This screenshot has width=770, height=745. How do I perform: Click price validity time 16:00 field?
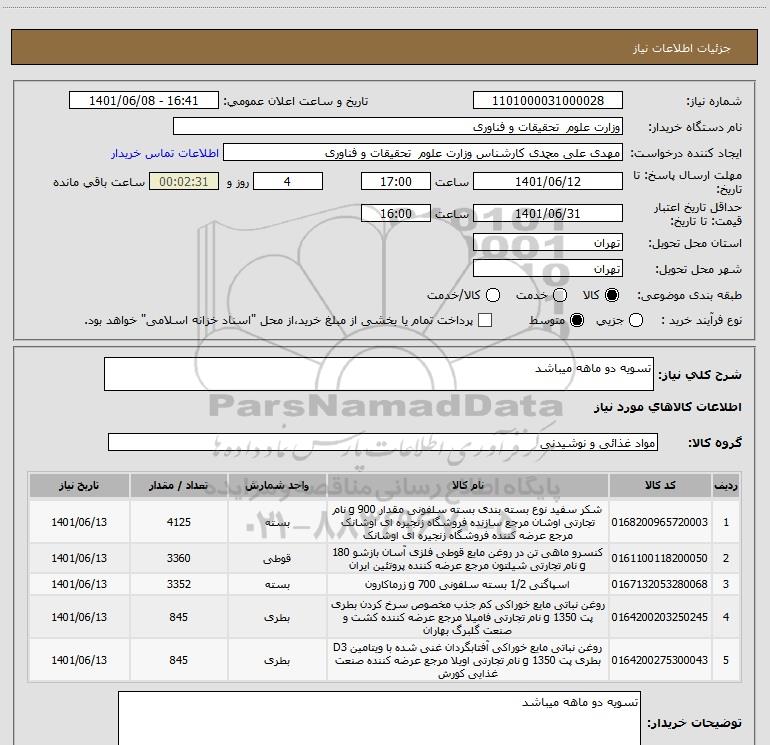[x=396, y=214]
